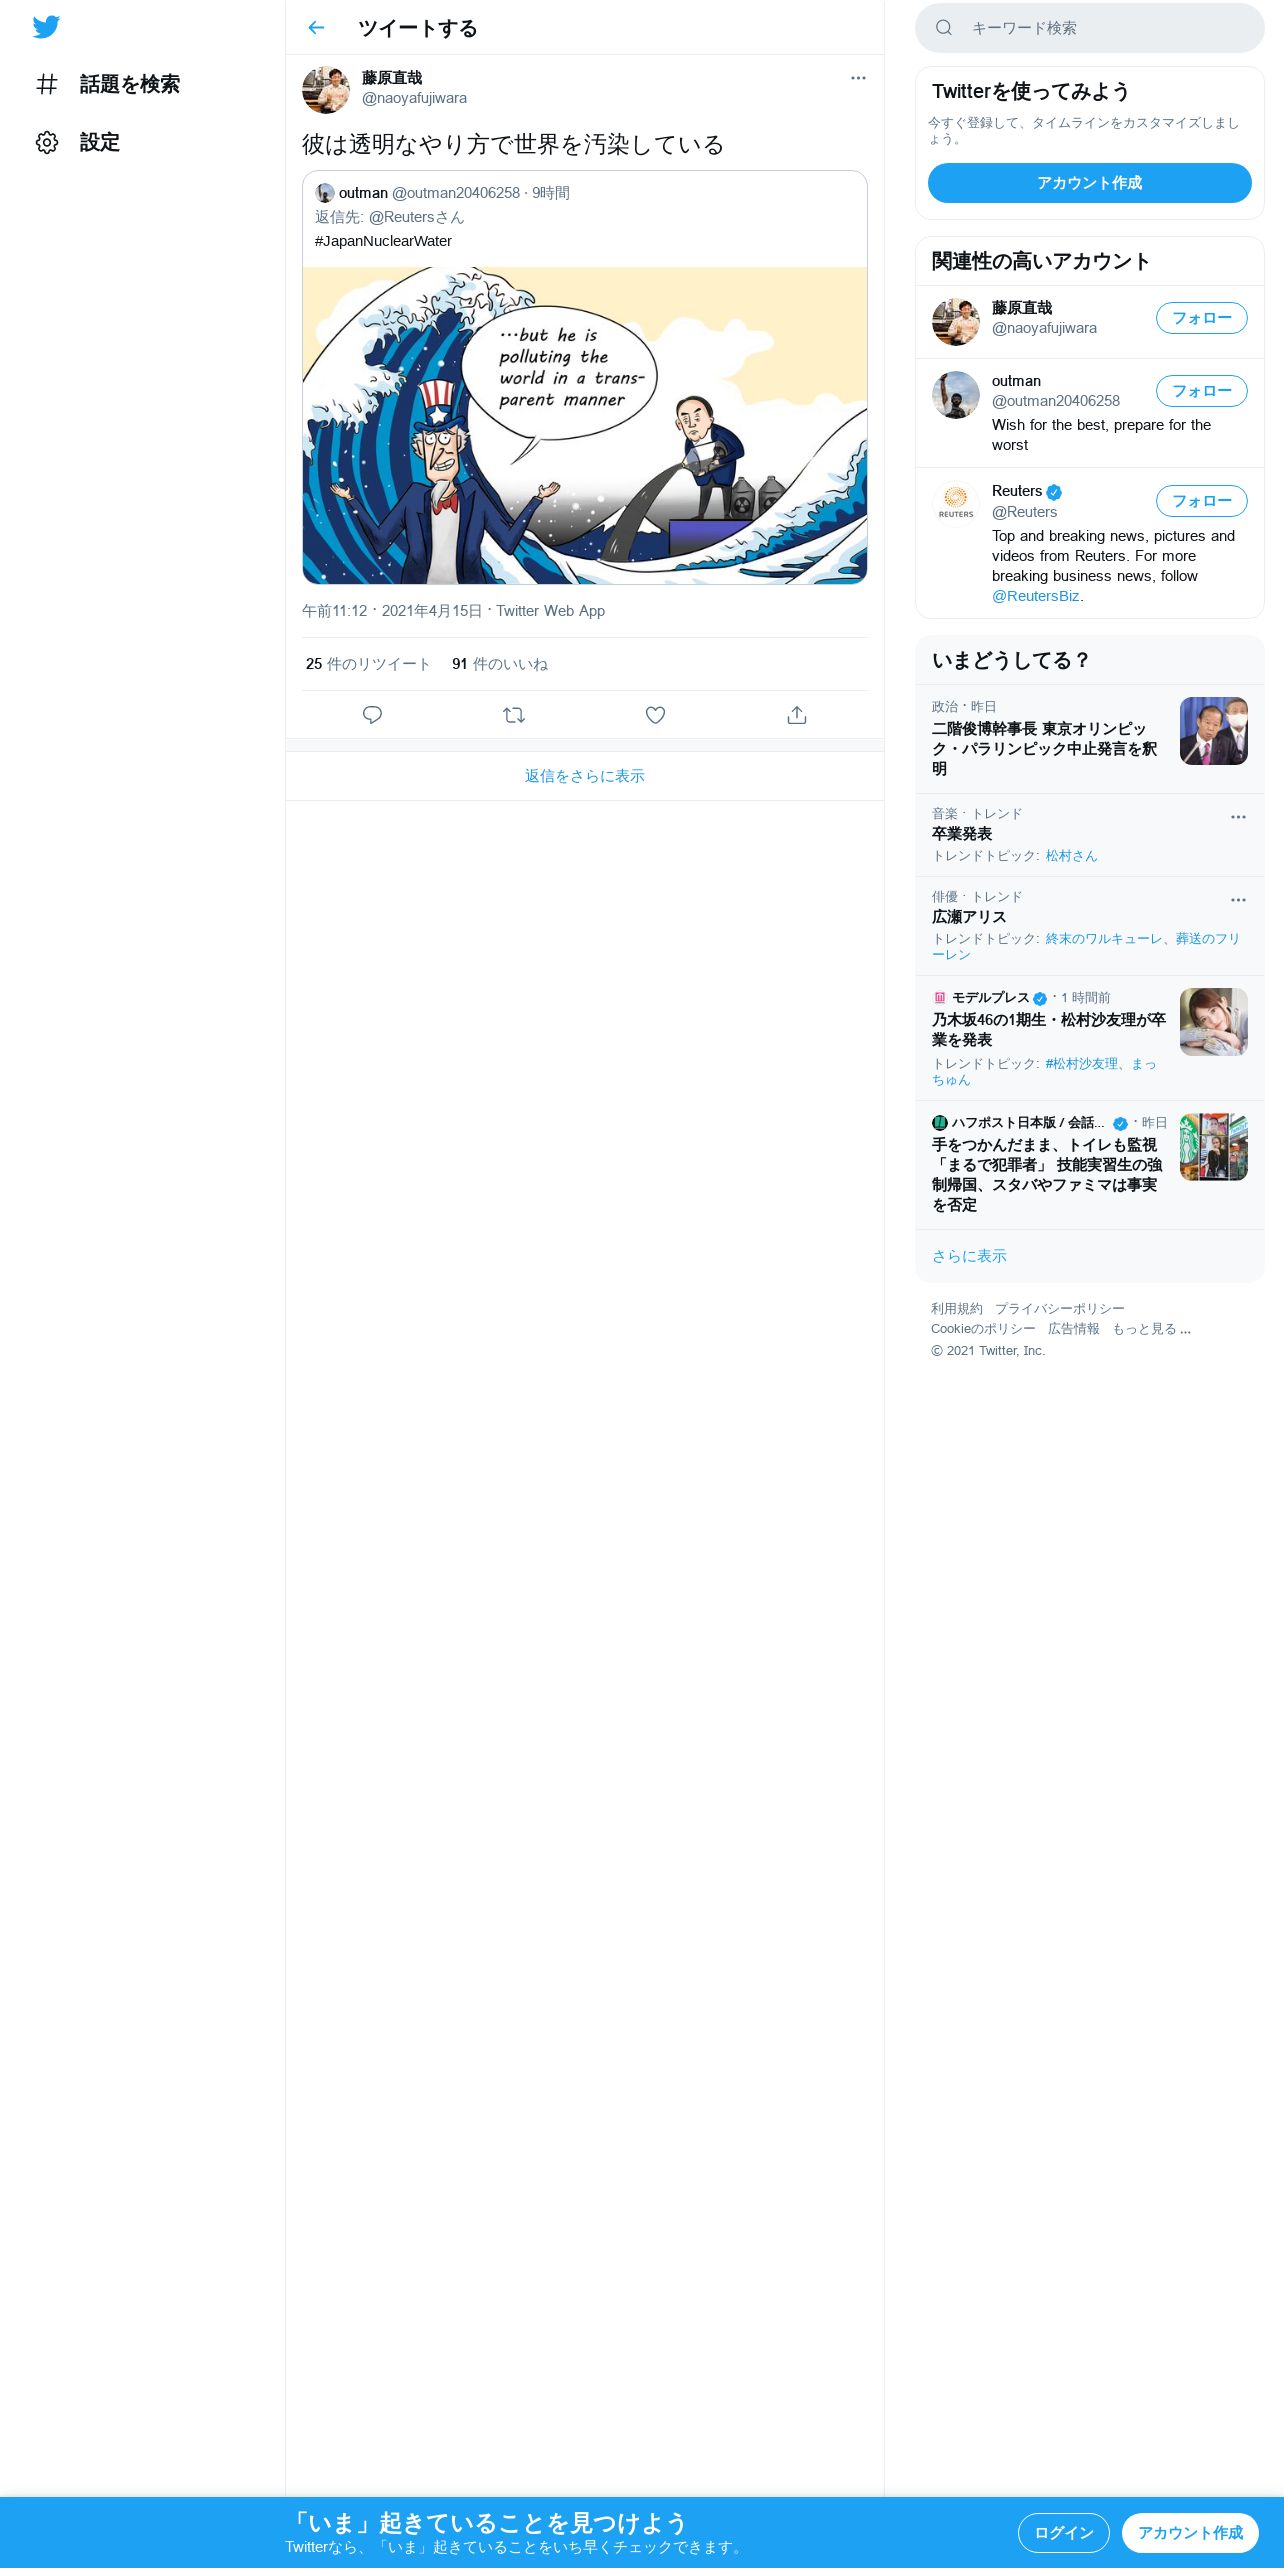Click the retweet icon
Image resolution: width=1284 pixels, height=2568 pixels.
coord(514,715)
